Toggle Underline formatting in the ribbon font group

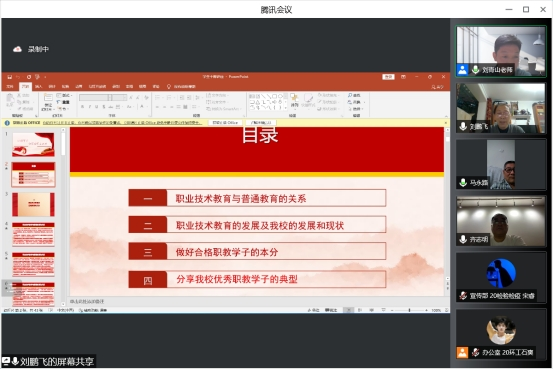pos(96,107)
